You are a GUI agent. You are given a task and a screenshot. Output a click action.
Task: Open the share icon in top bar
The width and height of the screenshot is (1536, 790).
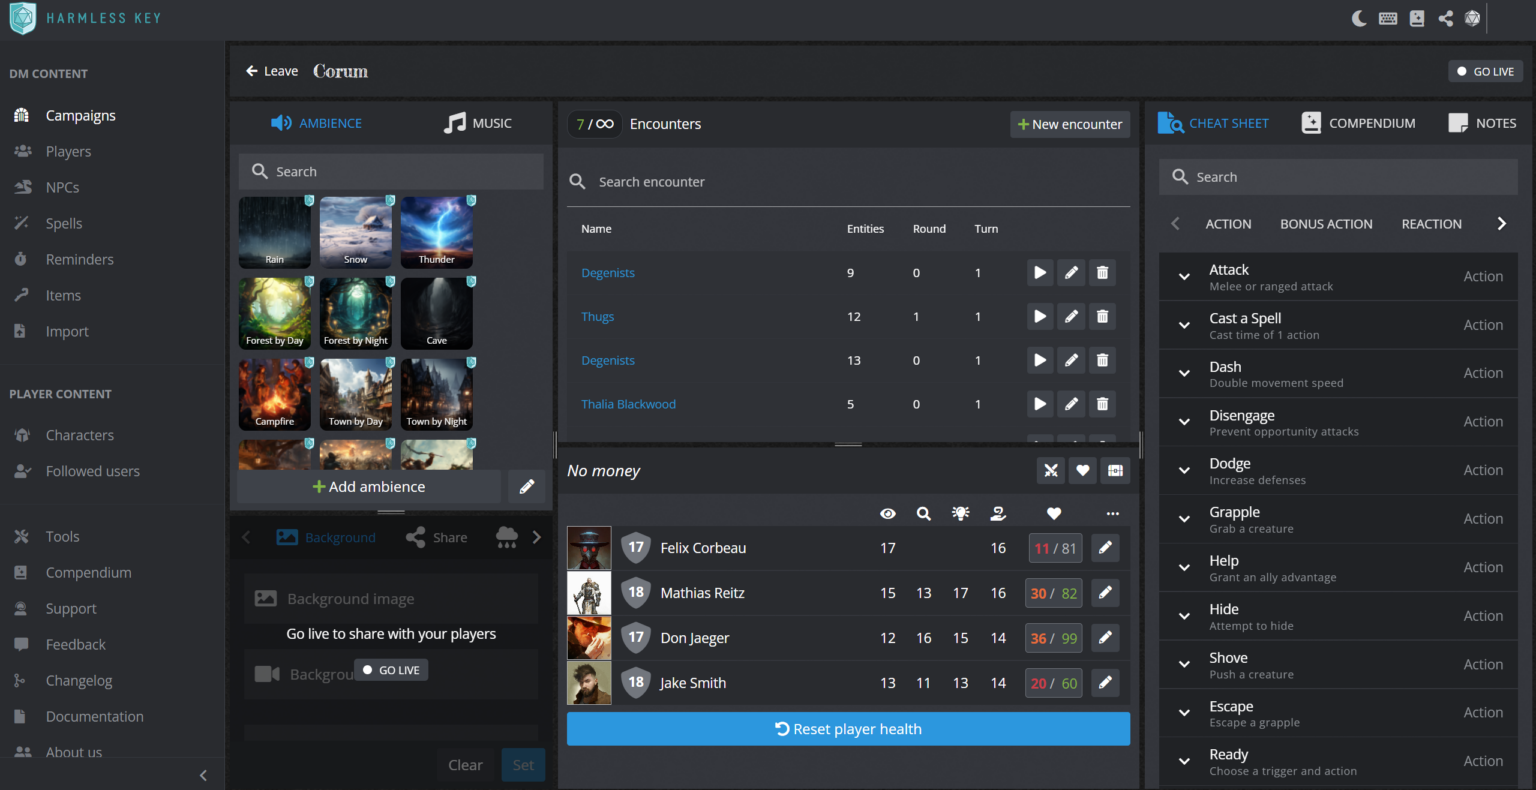click(1445, 18)
